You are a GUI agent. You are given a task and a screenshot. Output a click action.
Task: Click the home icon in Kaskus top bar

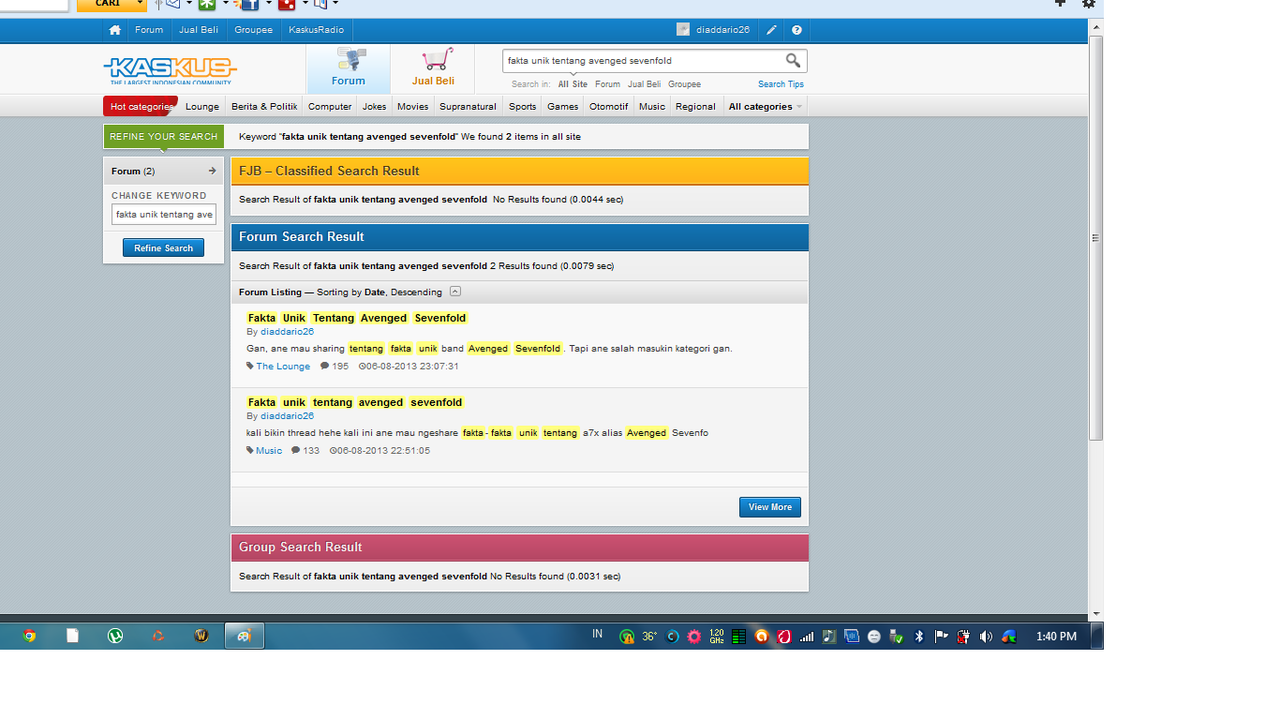[x=115, y=30]
